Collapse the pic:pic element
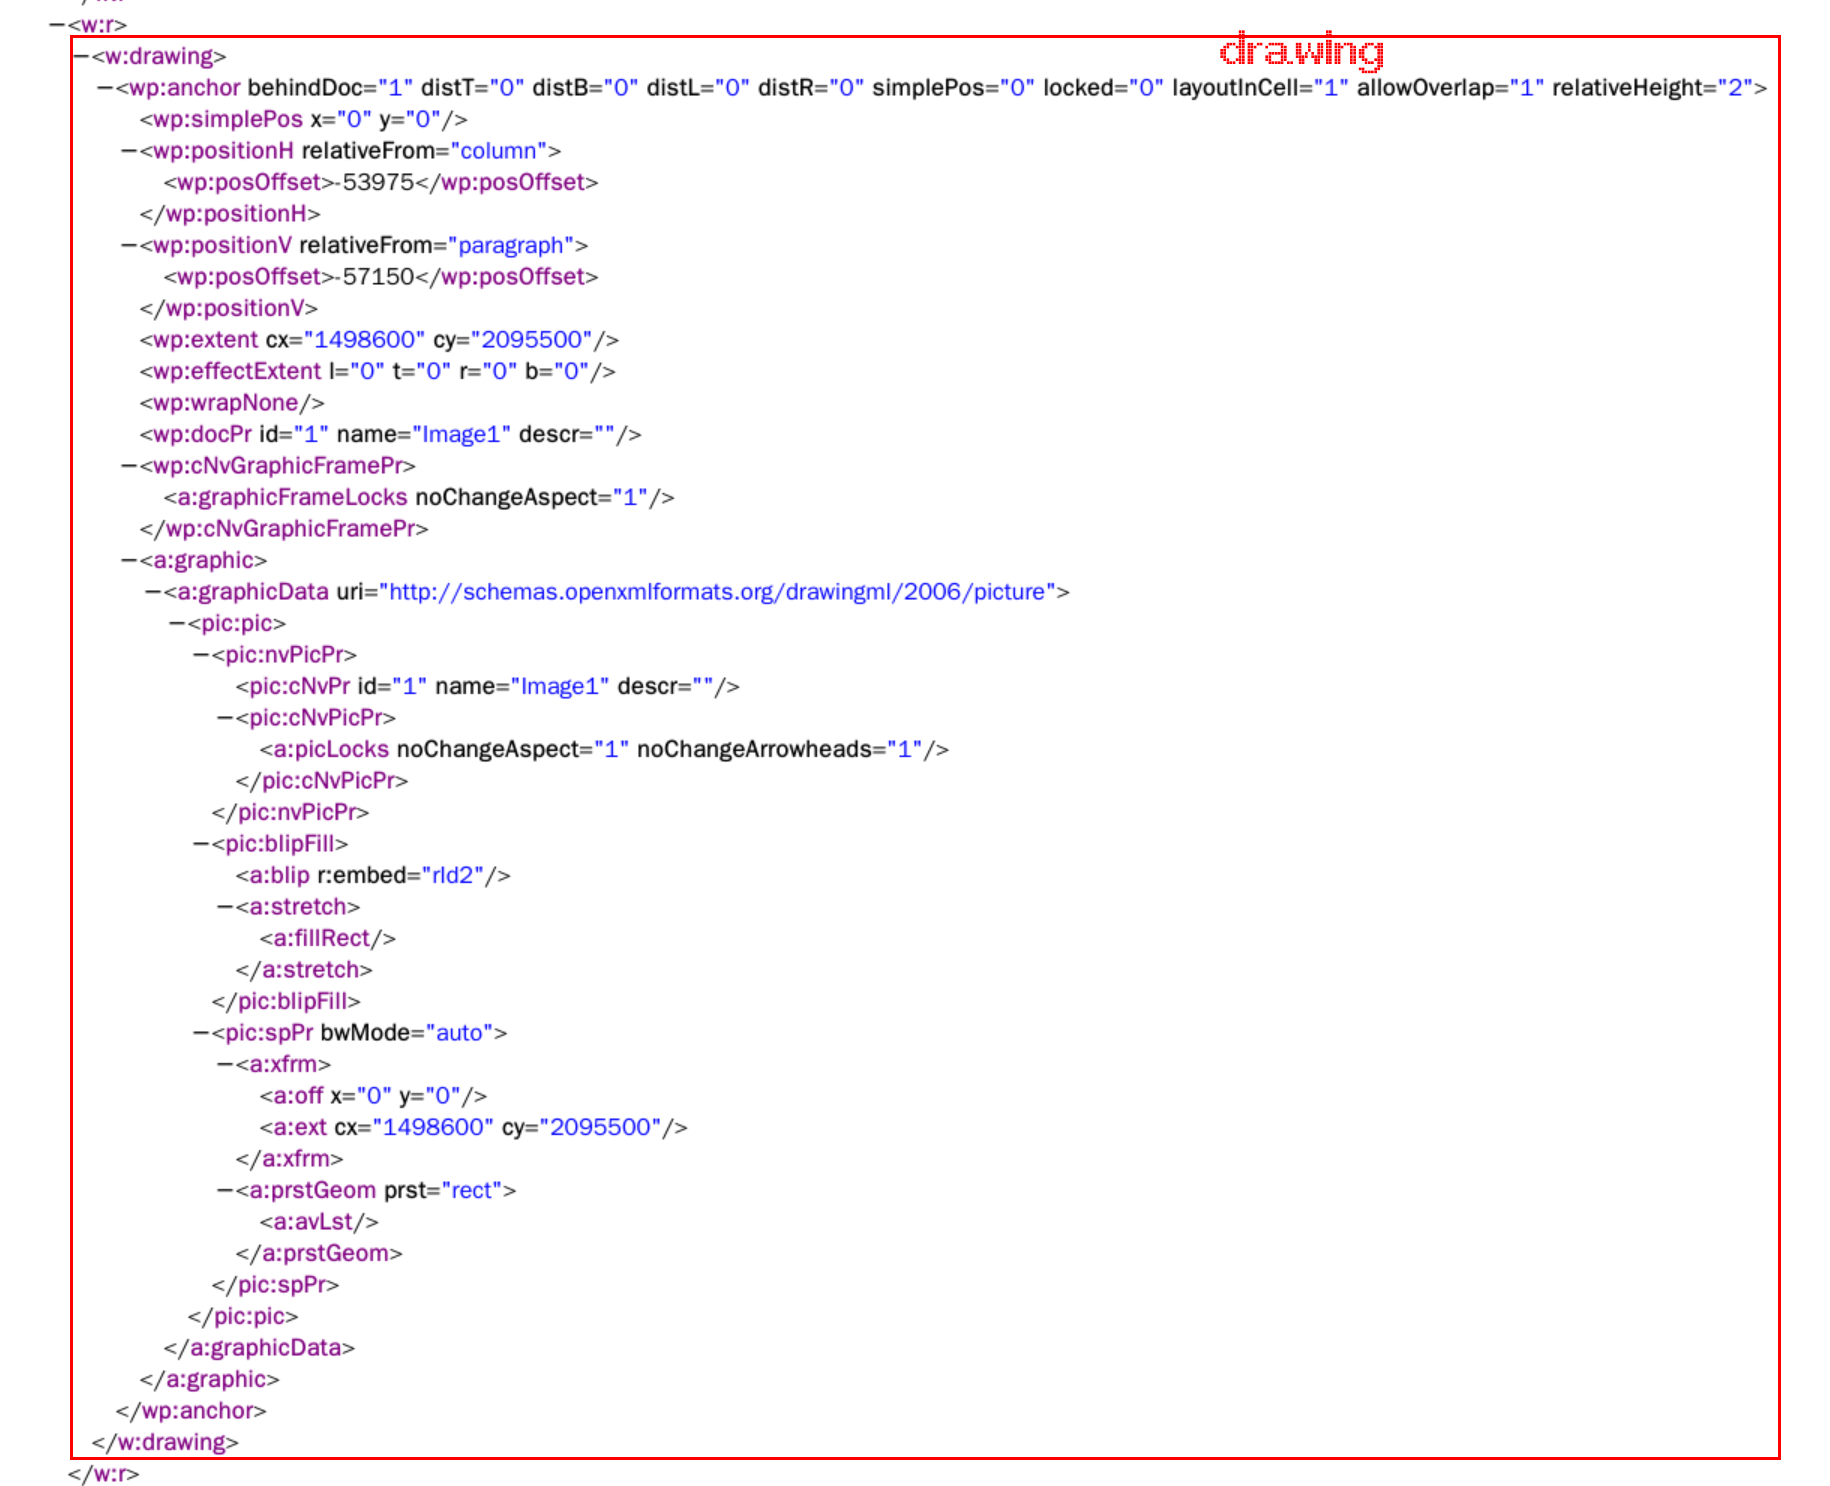Viewport: 1830px width, 1486px height. 177,623
